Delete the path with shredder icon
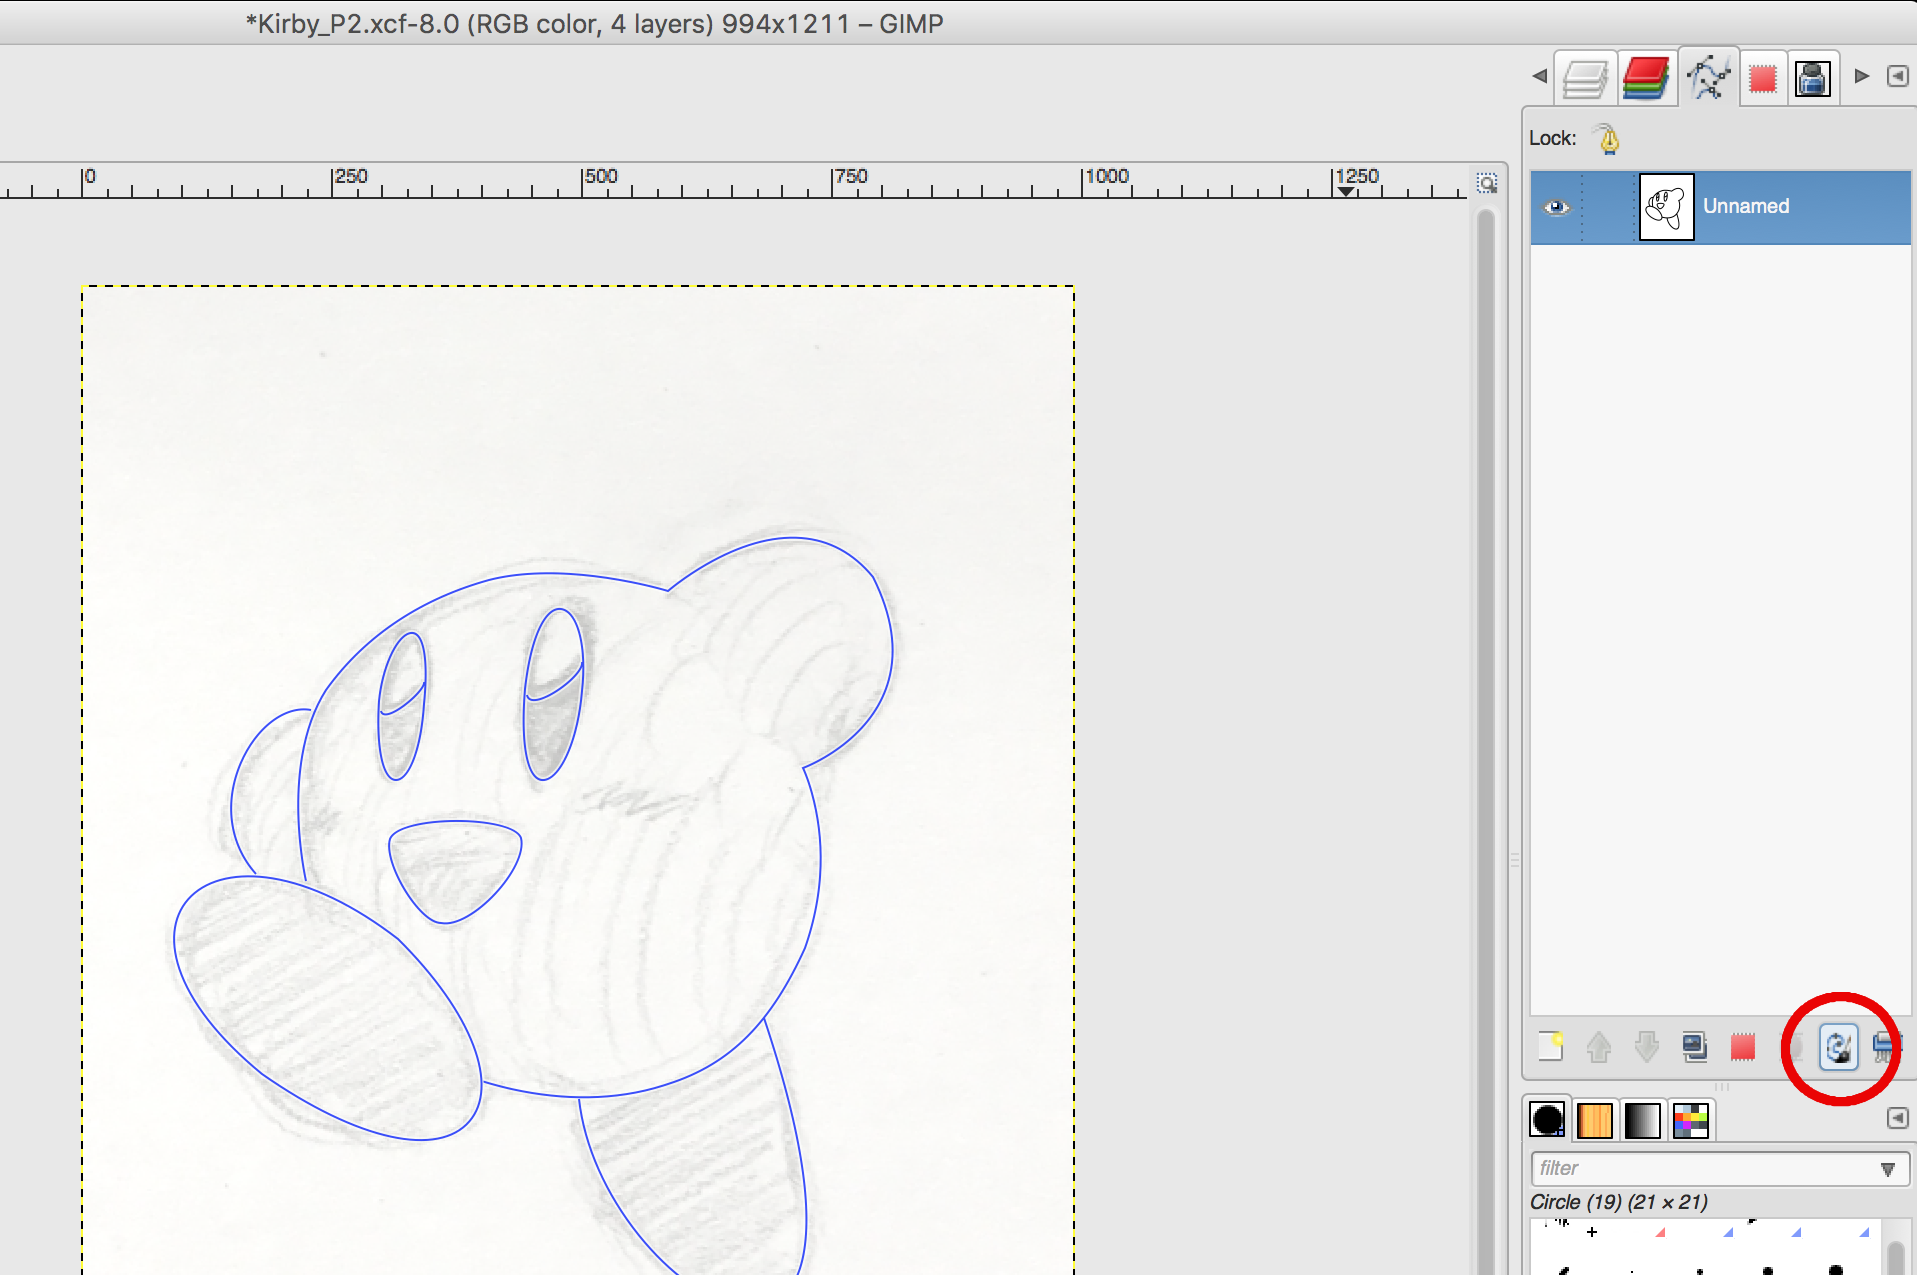This screenshot has width=1917, height=1275. point(1884,1047)
